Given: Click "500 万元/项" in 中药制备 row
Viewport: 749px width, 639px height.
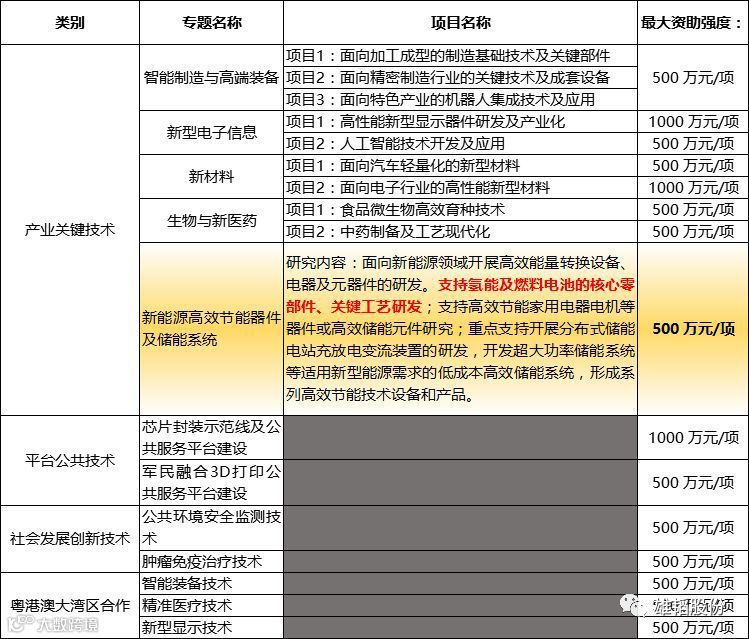Looking at the screenshot, I should coord(693,232).
